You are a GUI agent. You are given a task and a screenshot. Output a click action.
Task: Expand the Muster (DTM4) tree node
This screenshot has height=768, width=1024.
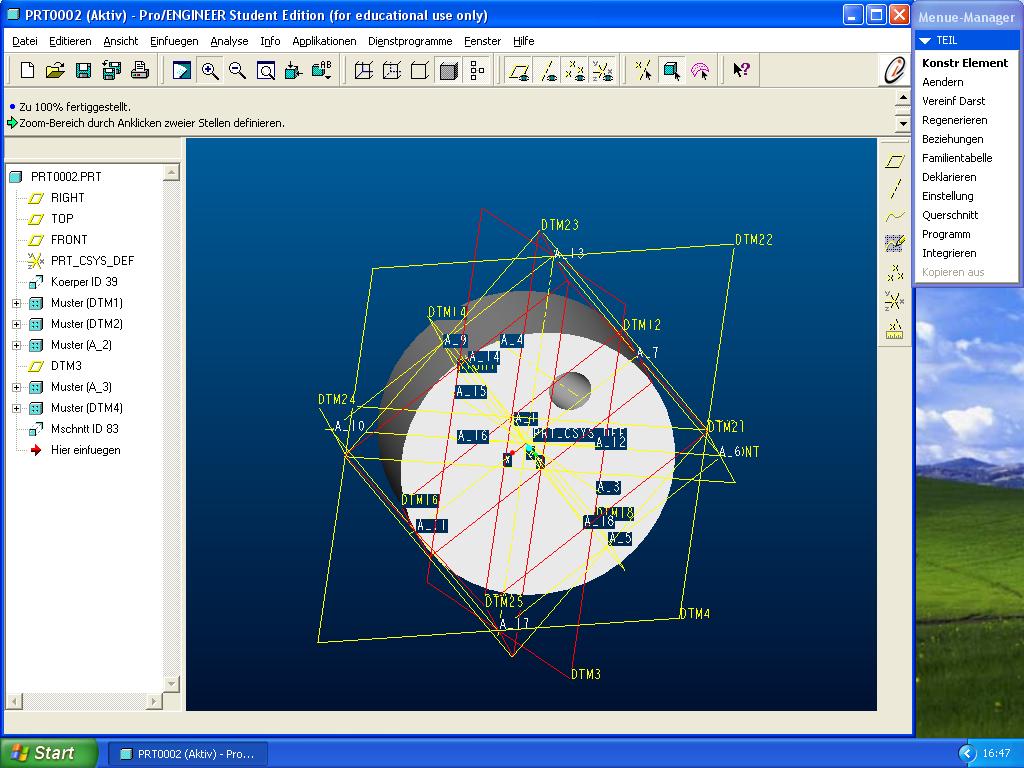(x=16, y=408)
